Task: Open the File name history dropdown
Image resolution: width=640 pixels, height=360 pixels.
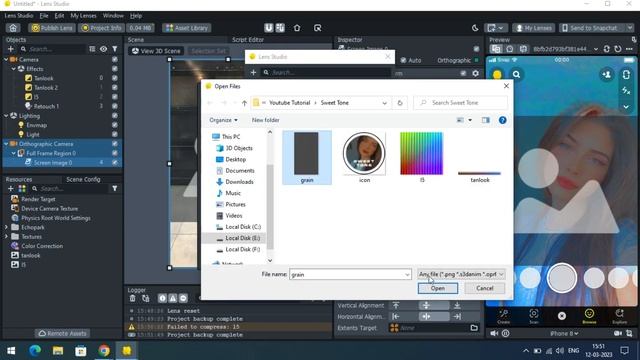Action: click(407, 275)
